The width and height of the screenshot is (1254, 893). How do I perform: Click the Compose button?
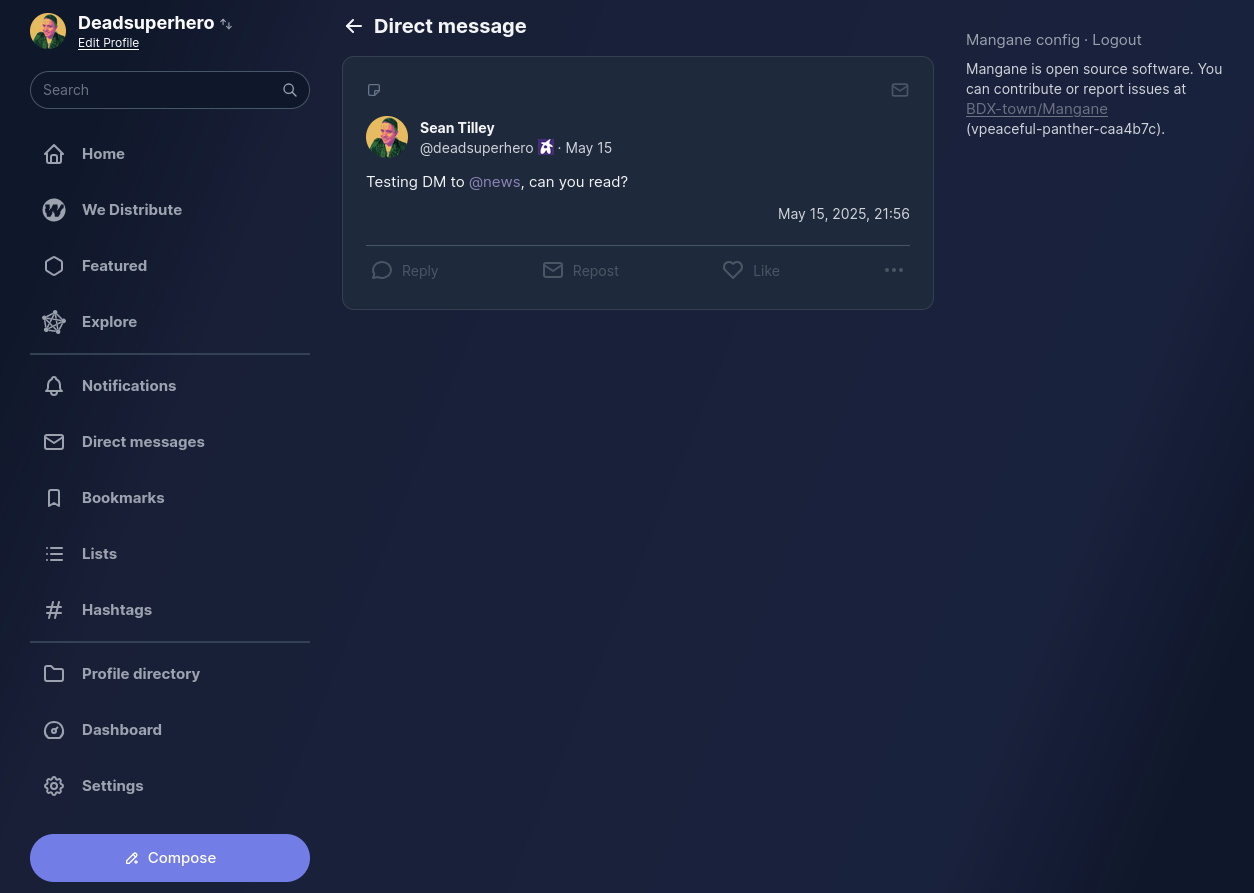170,858
